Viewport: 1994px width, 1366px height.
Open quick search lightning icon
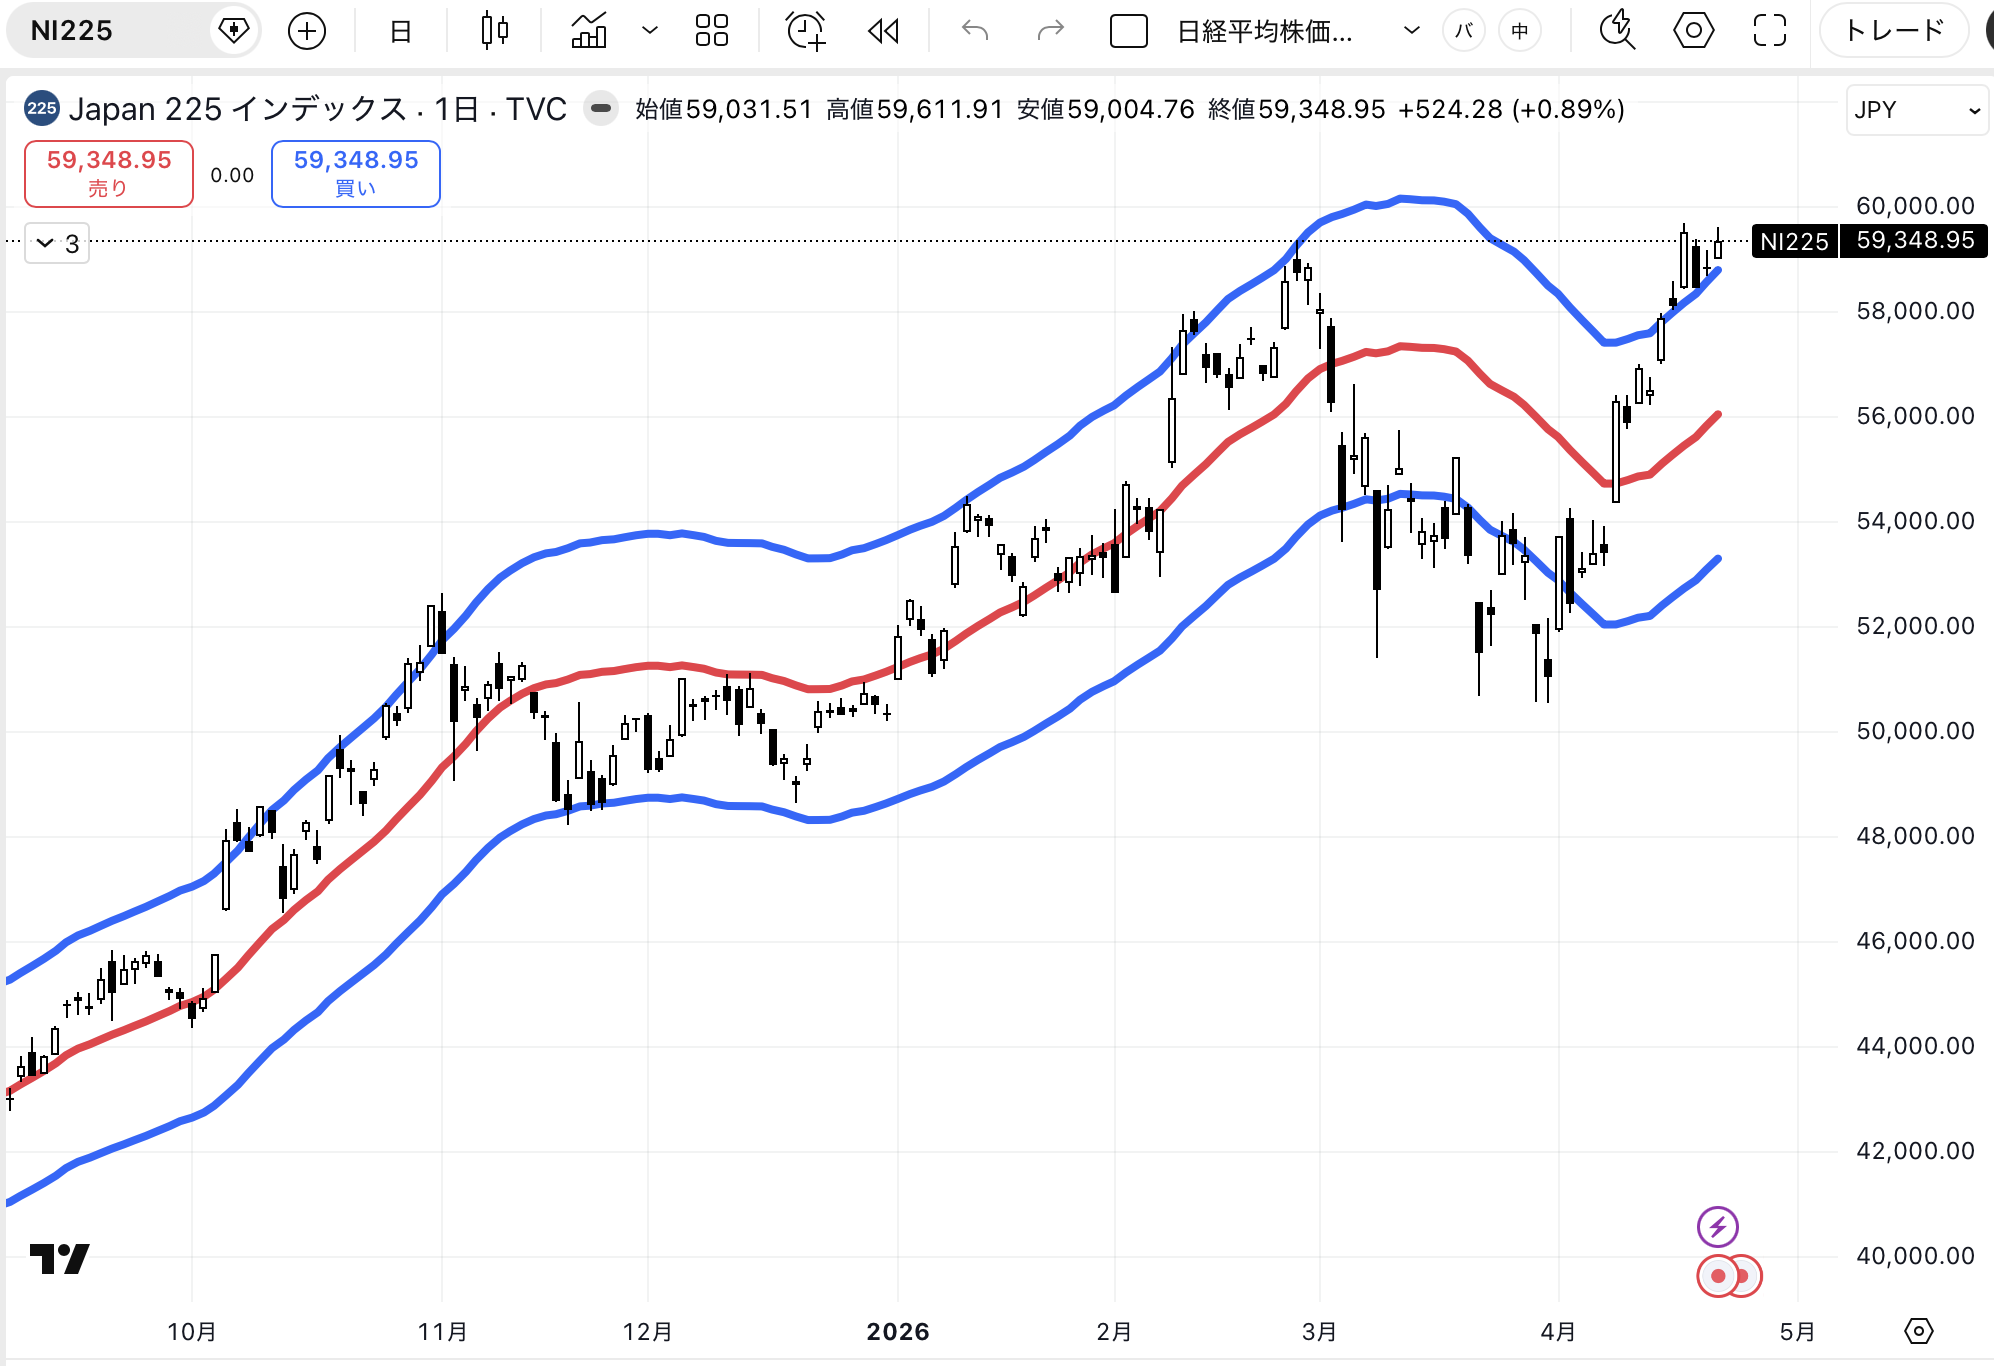[x=1616, y=31]
